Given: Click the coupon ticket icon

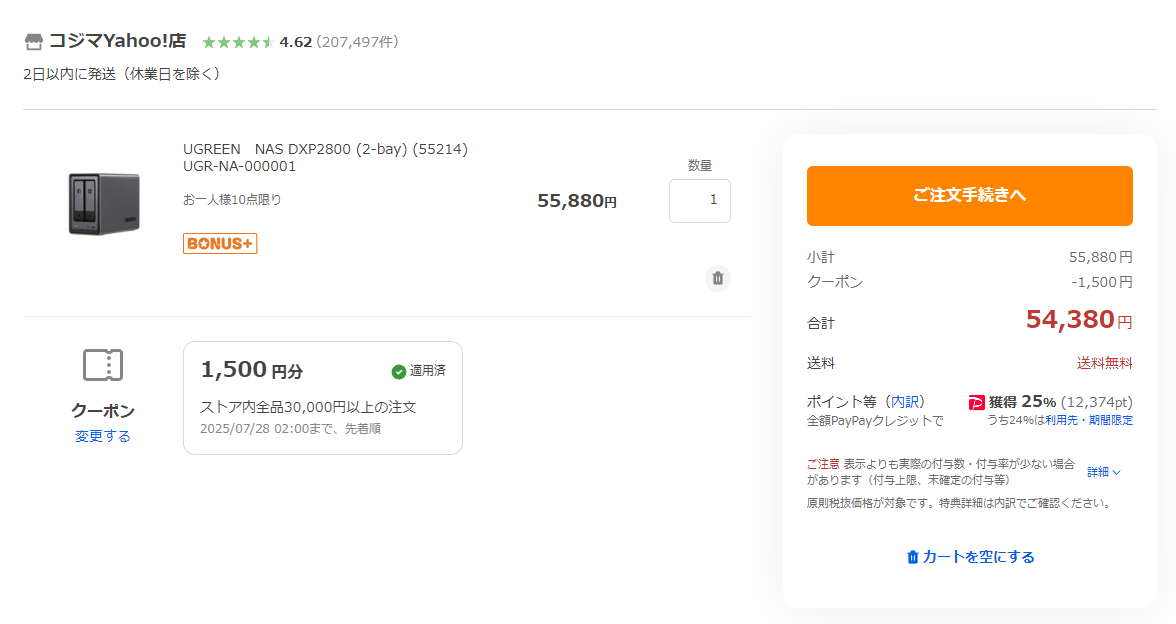Looking at the screenshot, I should coord(103,365).
